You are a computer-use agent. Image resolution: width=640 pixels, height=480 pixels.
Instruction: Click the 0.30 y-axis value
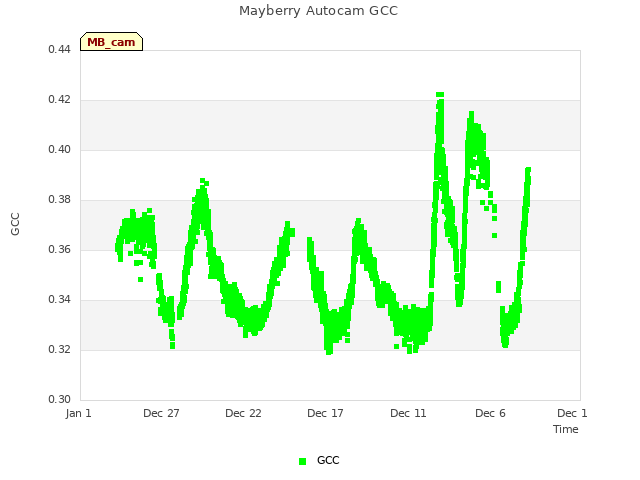point(60,400)
